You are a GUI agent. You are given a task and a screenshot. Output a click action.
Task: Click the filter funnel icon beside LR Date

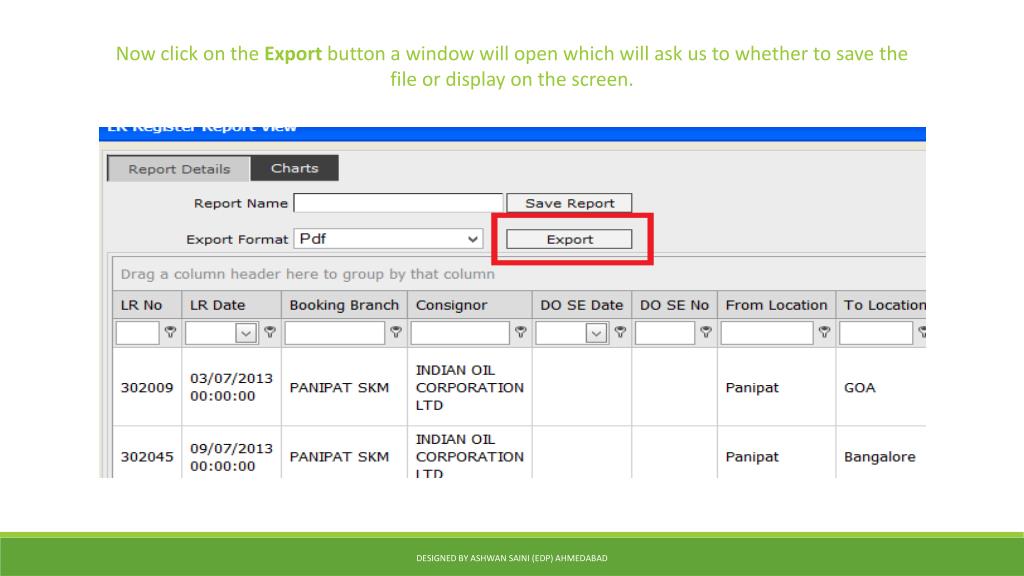click(269, 331)
